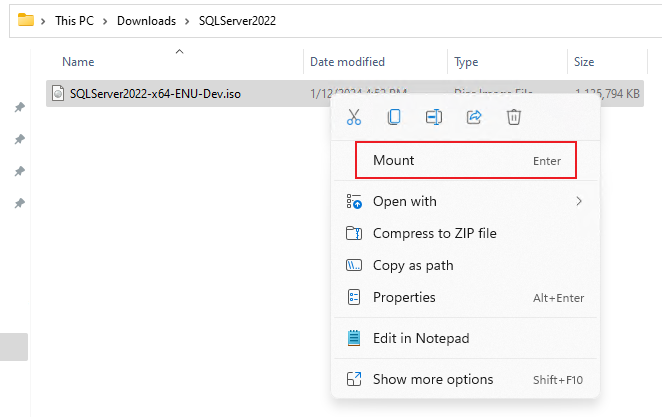Image resolution: width=662 pixels, height=417 pixels.
Task: Expand the chevron after This PC
Action: point(105,21)
